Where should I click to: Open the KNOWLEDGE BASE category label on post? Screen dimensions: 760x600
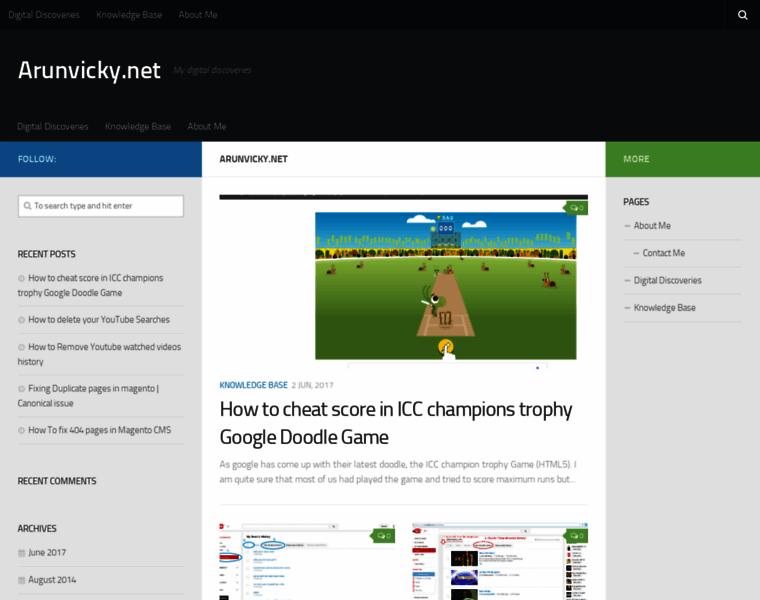click(253, 385)
